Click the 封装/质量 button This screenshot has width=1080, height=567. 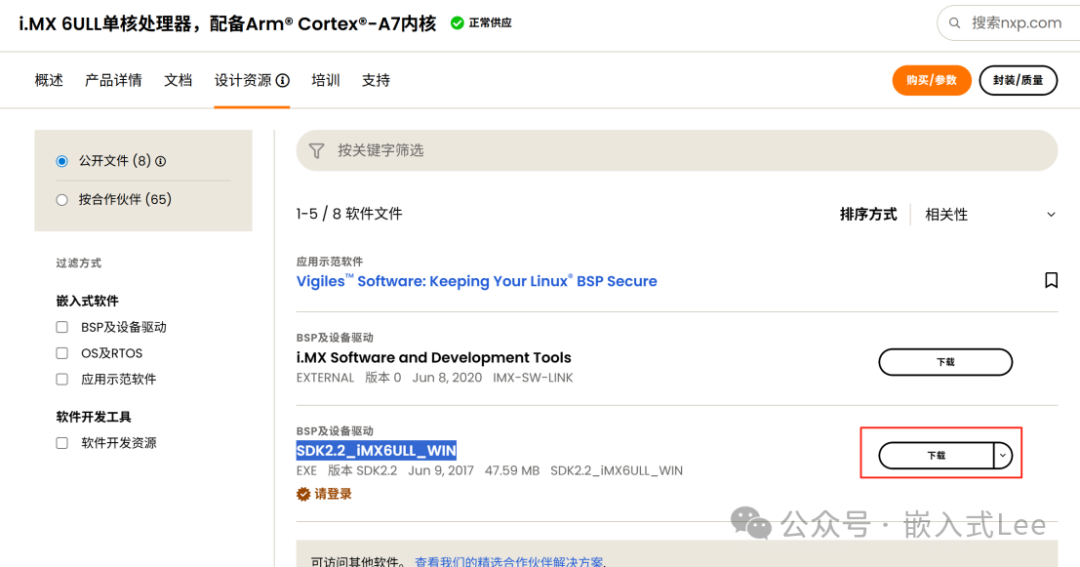click(1018, 81)
